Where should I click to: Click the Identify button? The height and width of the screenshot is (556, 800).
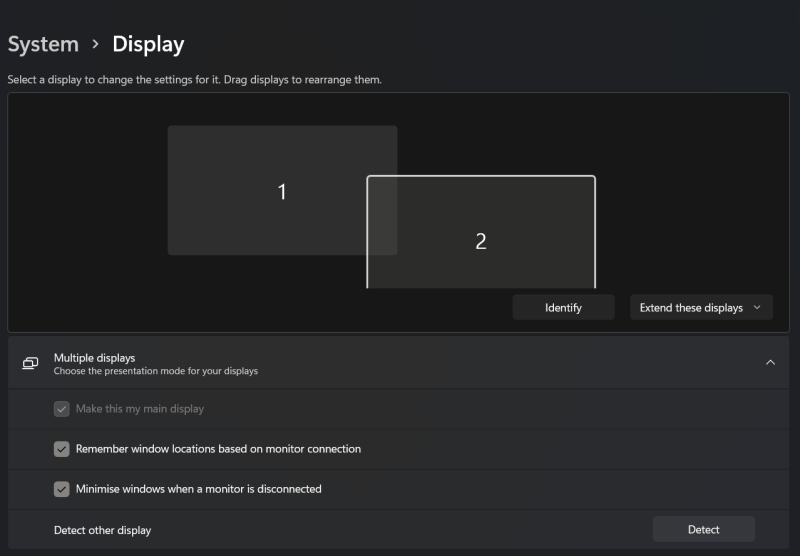click(563, 308)
